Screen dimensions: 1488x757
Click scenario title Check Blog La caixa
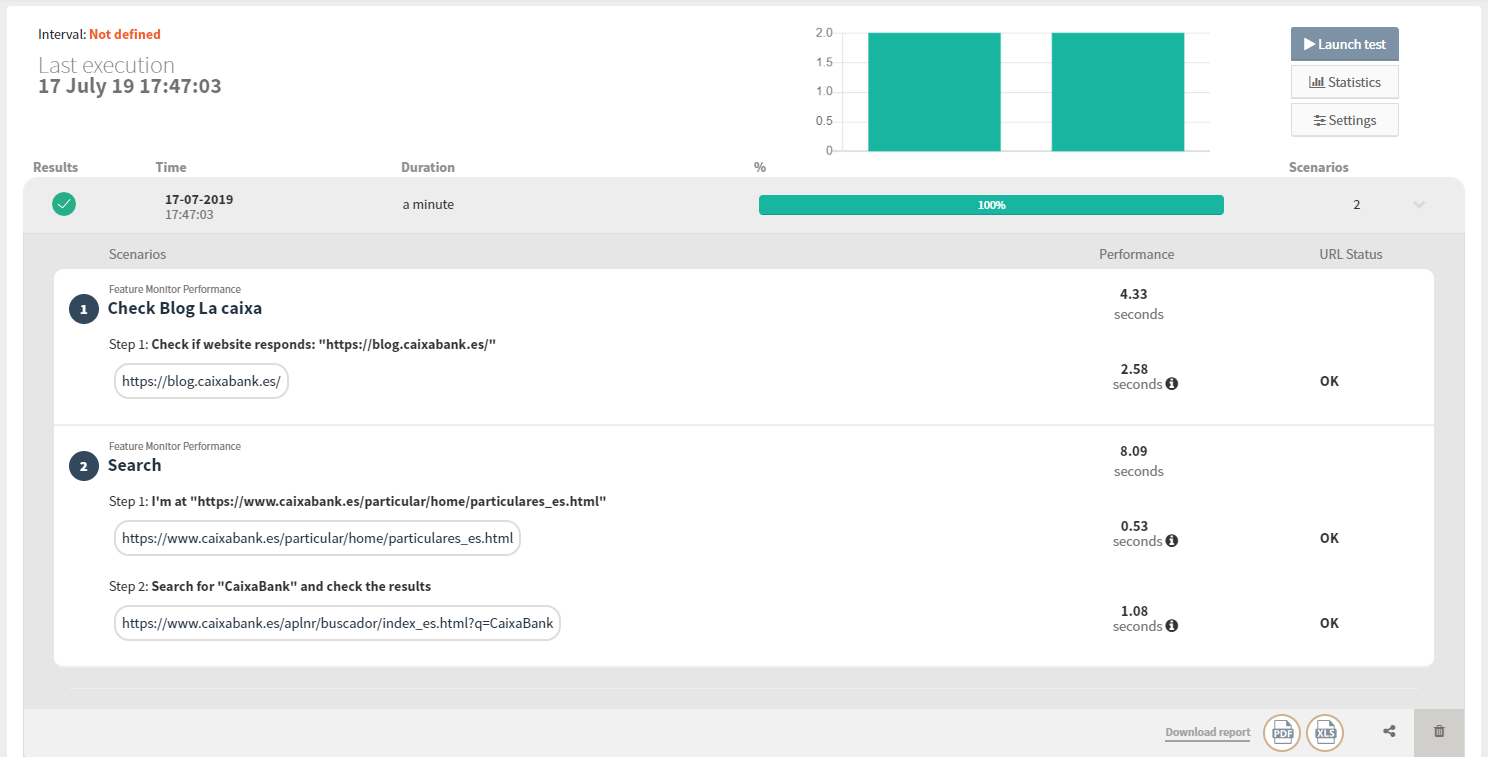185,308
